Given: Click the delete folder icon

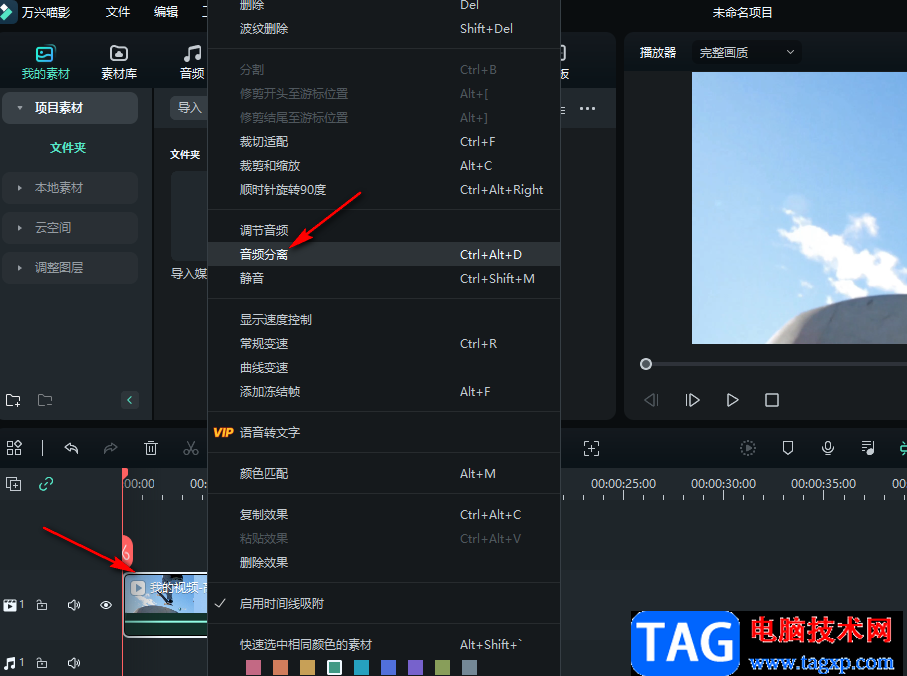Looking at the screenshot, I should [45, 400].
